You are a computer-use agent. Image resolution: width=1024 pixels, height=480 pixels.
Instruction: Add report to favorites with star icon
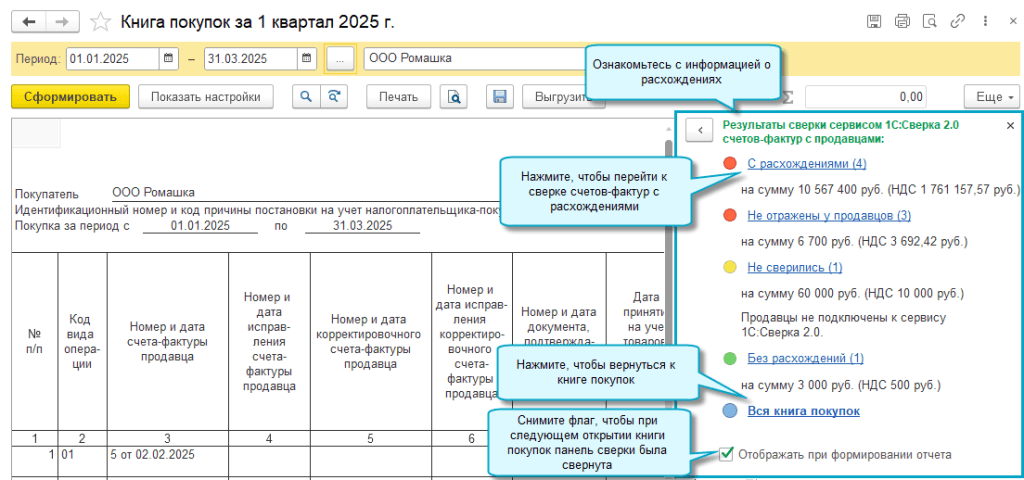pos(100,21)
